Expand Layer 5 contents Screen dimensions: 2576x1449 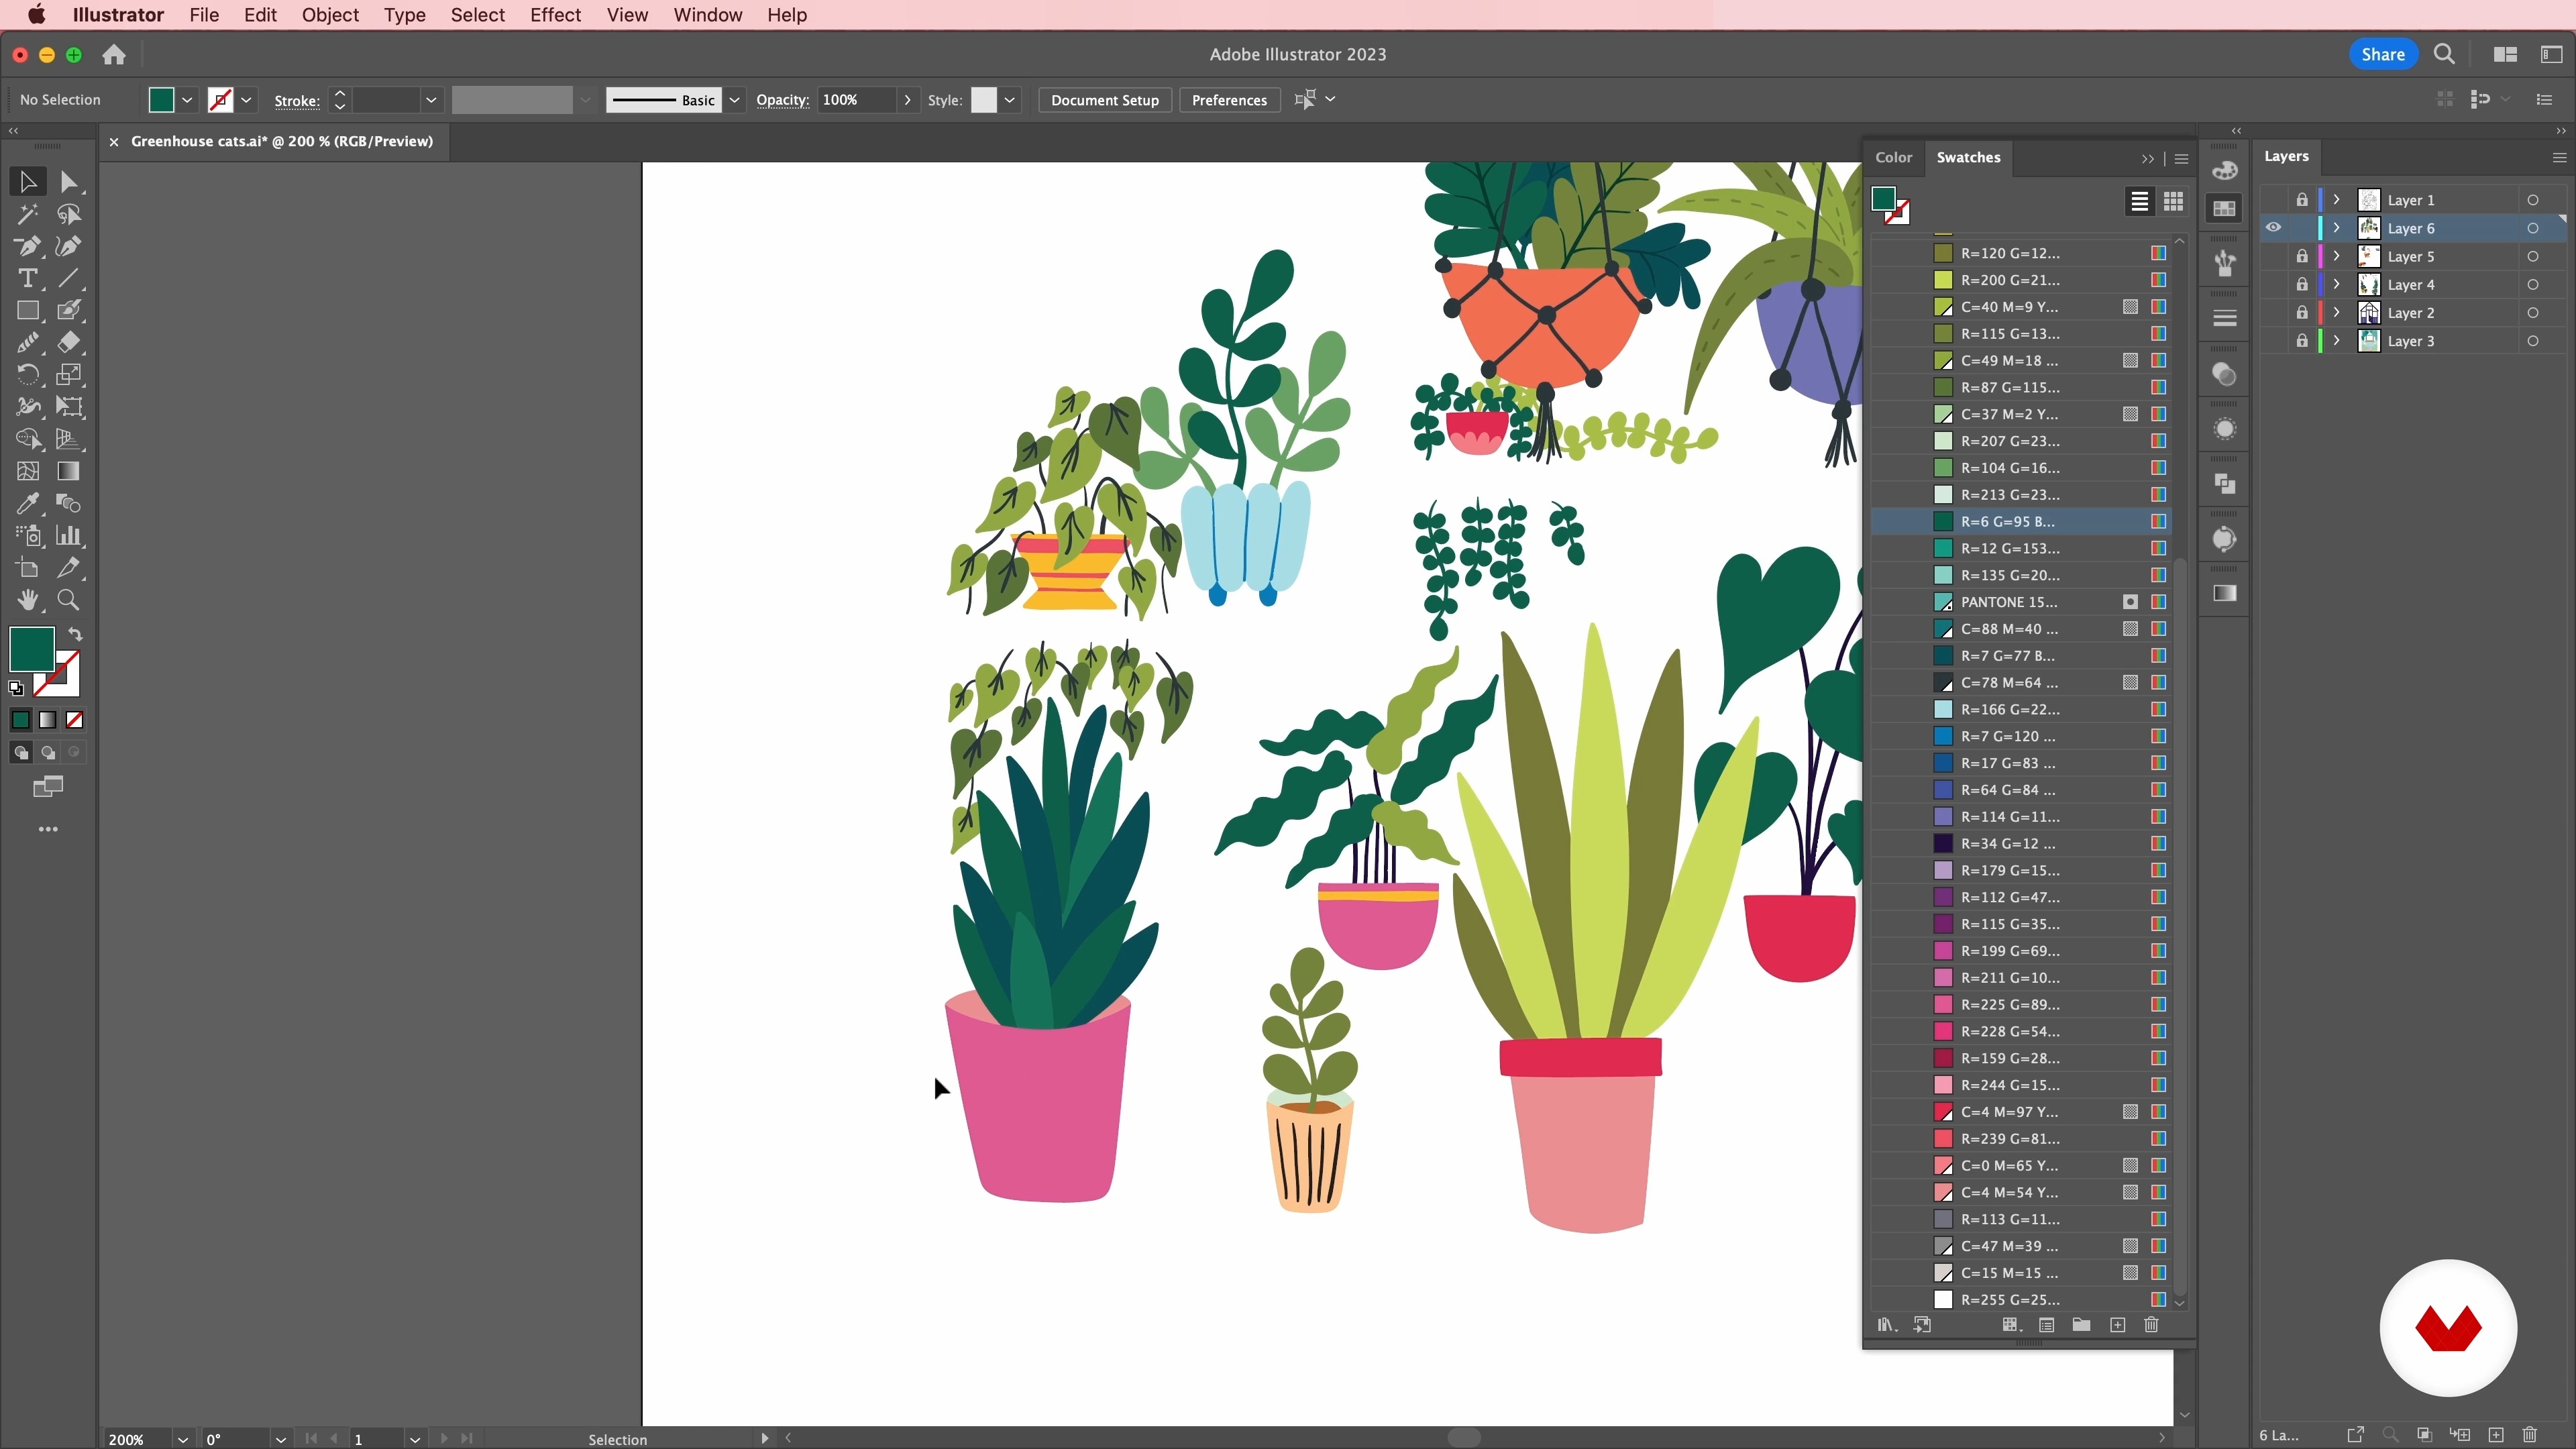pos(2337,257)
